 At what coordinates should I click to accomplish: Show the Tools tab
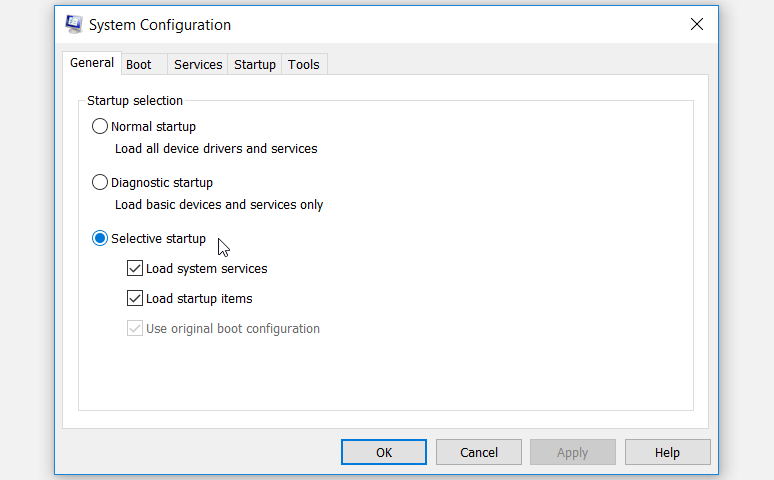[304, 65]
